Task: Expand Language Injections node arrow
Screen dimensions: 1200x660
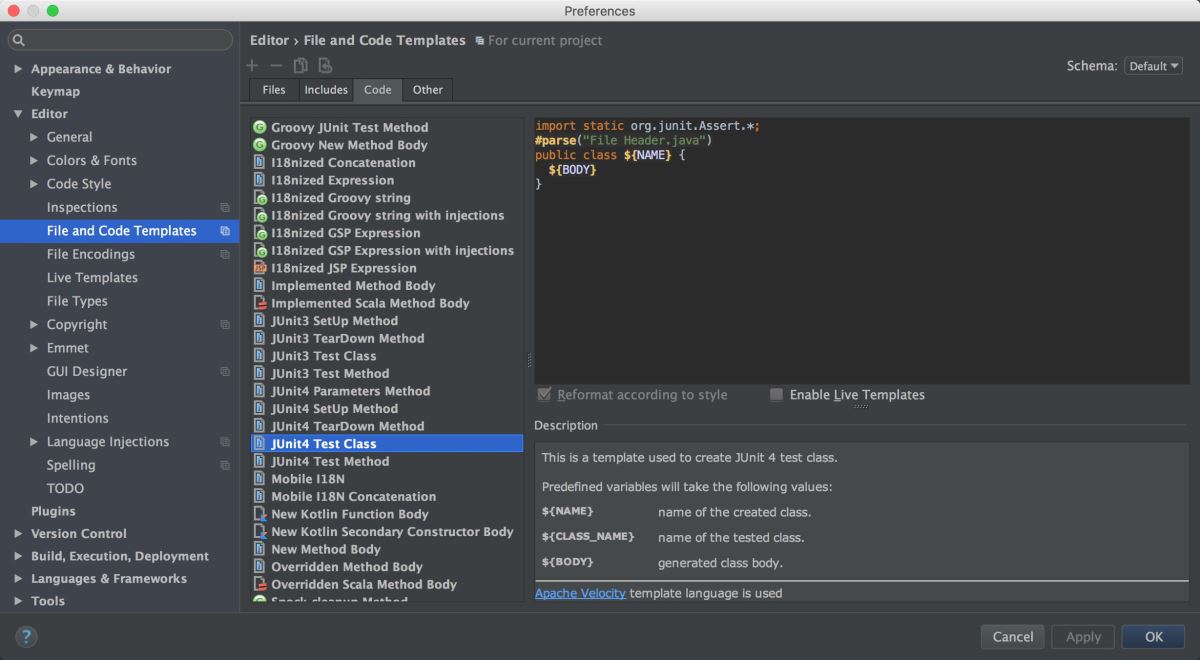Action: pyautogui.click(x=34, y=442)
